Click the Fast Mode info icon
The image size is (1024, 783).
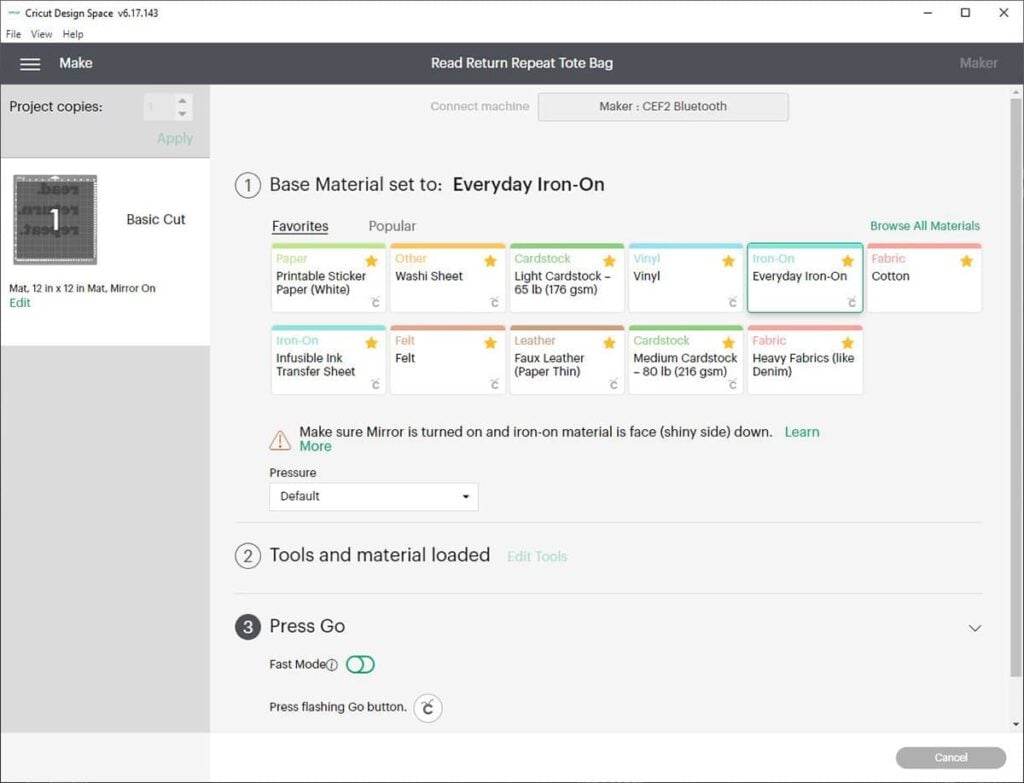tap(332, 665)
